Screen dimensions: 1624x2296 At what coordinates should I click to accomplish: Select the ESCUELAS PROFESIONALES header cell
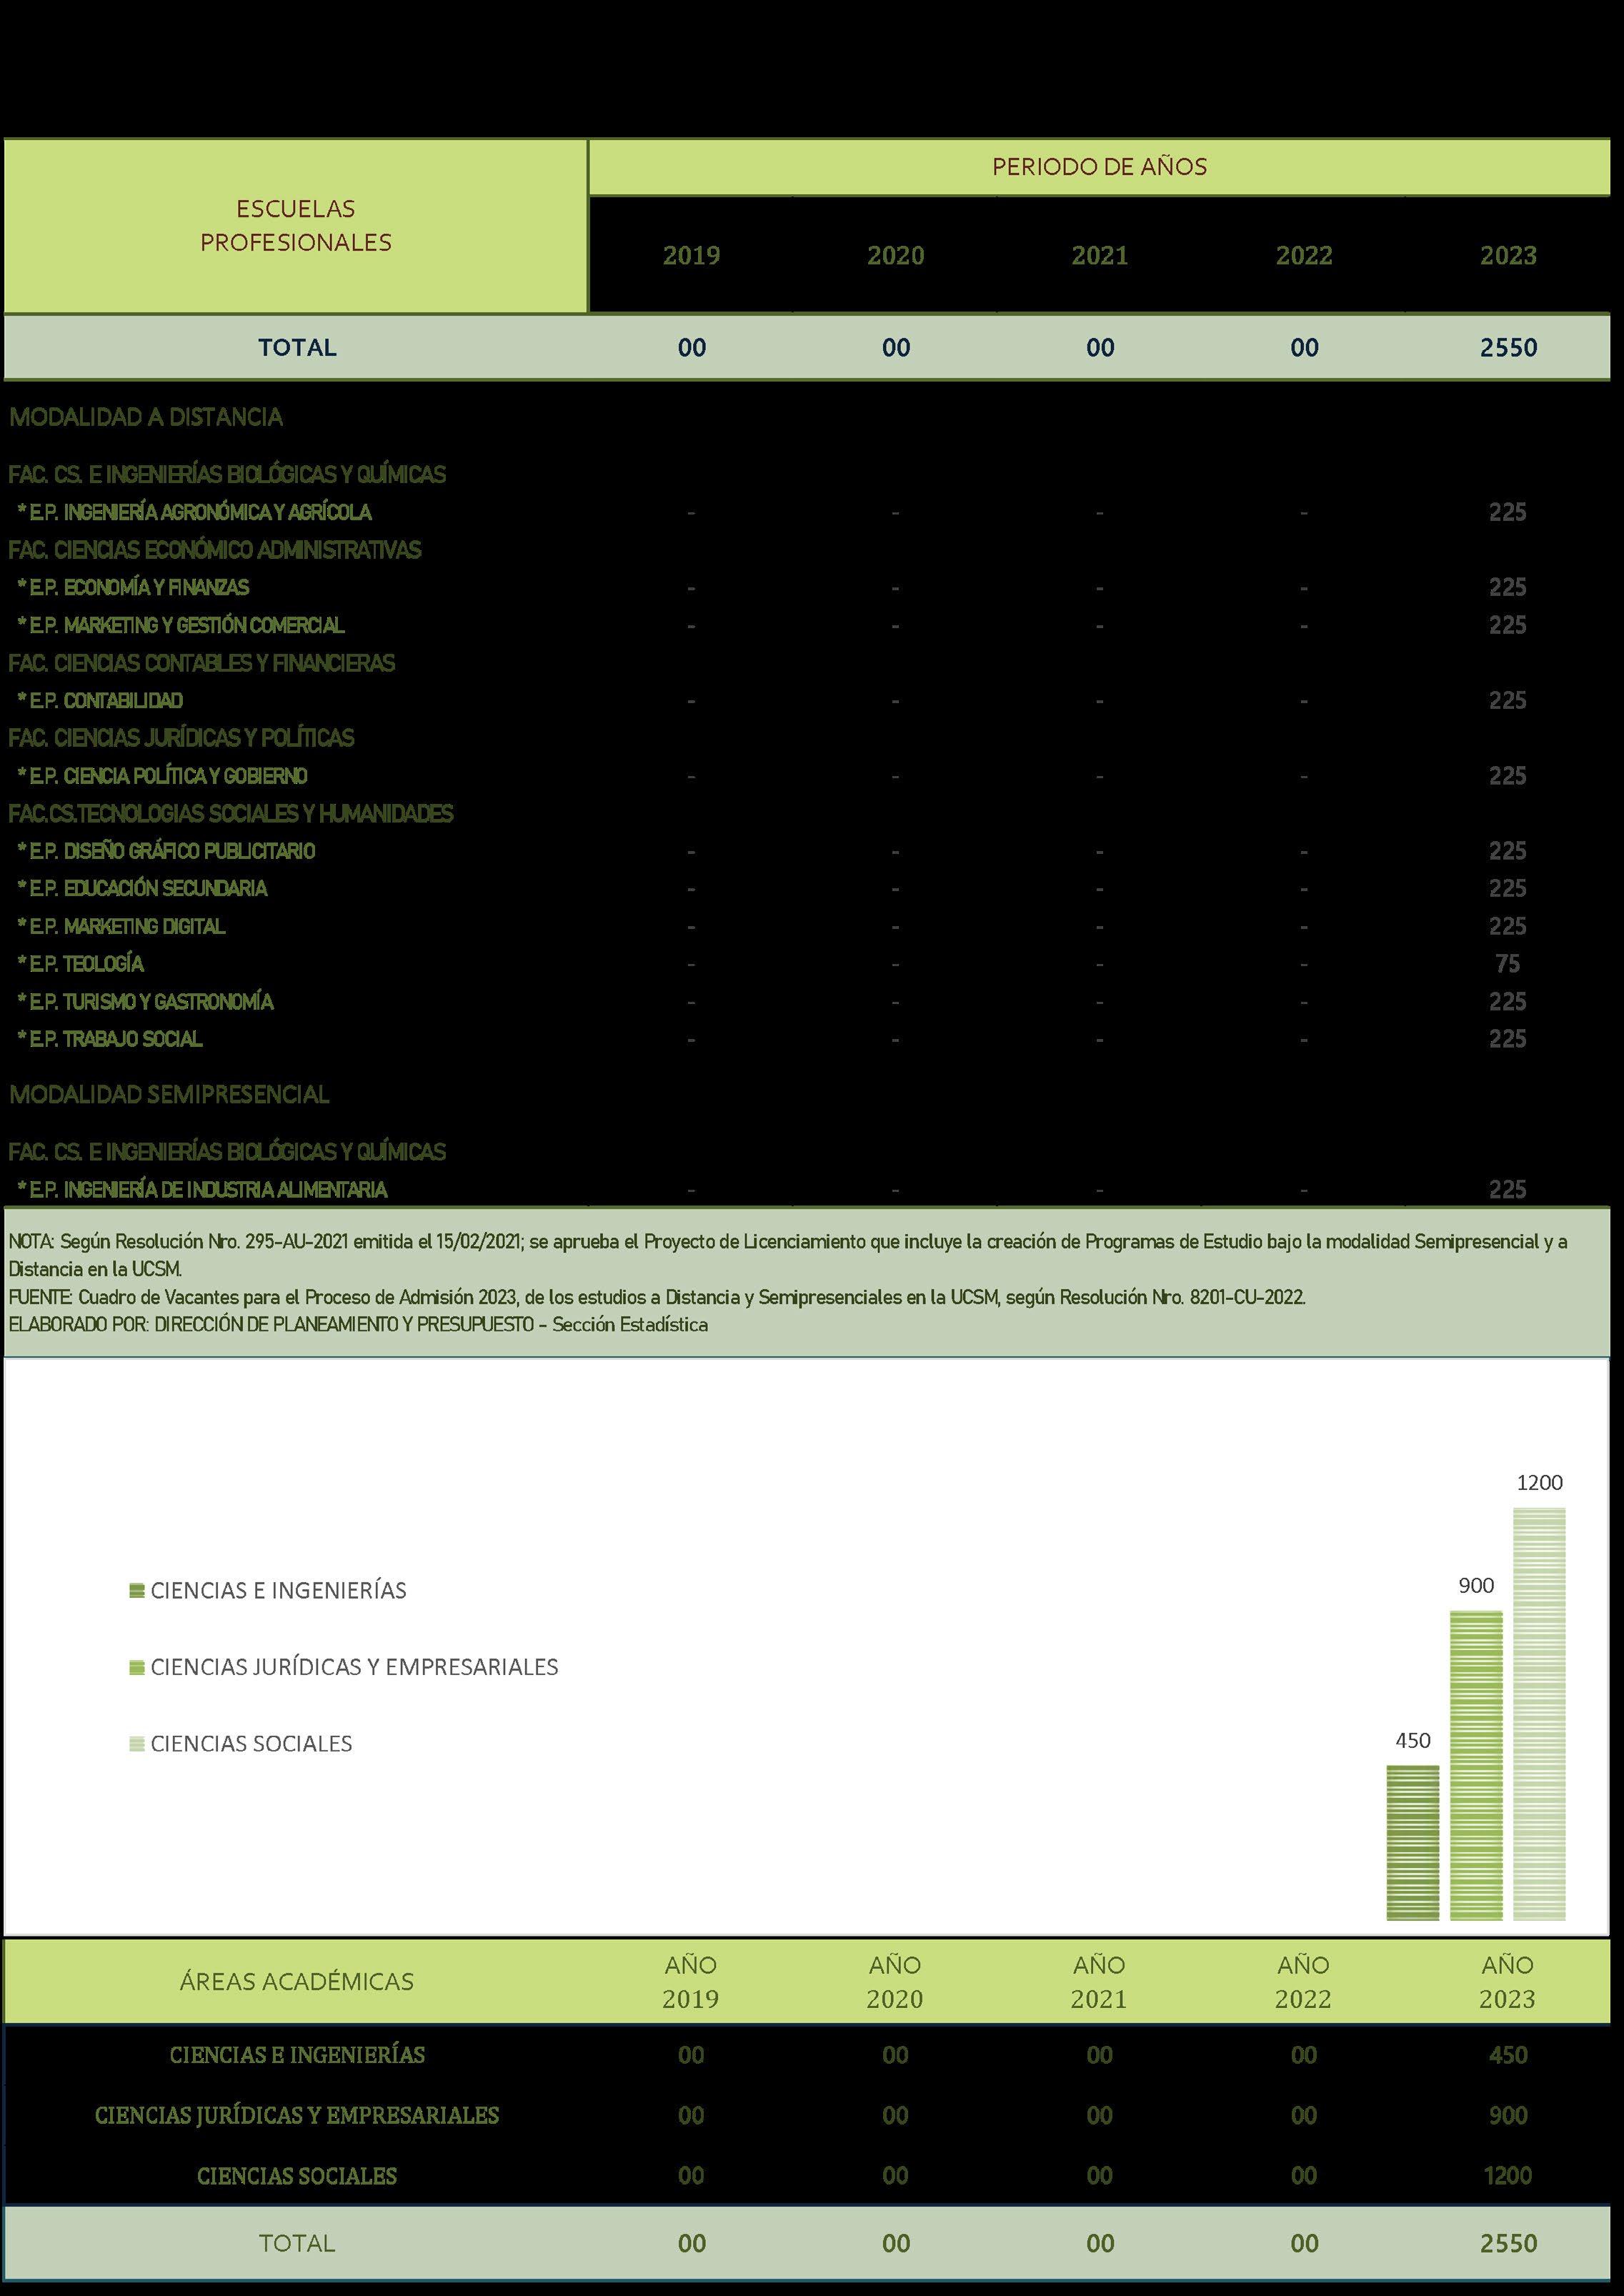click(x=296, y=226)
